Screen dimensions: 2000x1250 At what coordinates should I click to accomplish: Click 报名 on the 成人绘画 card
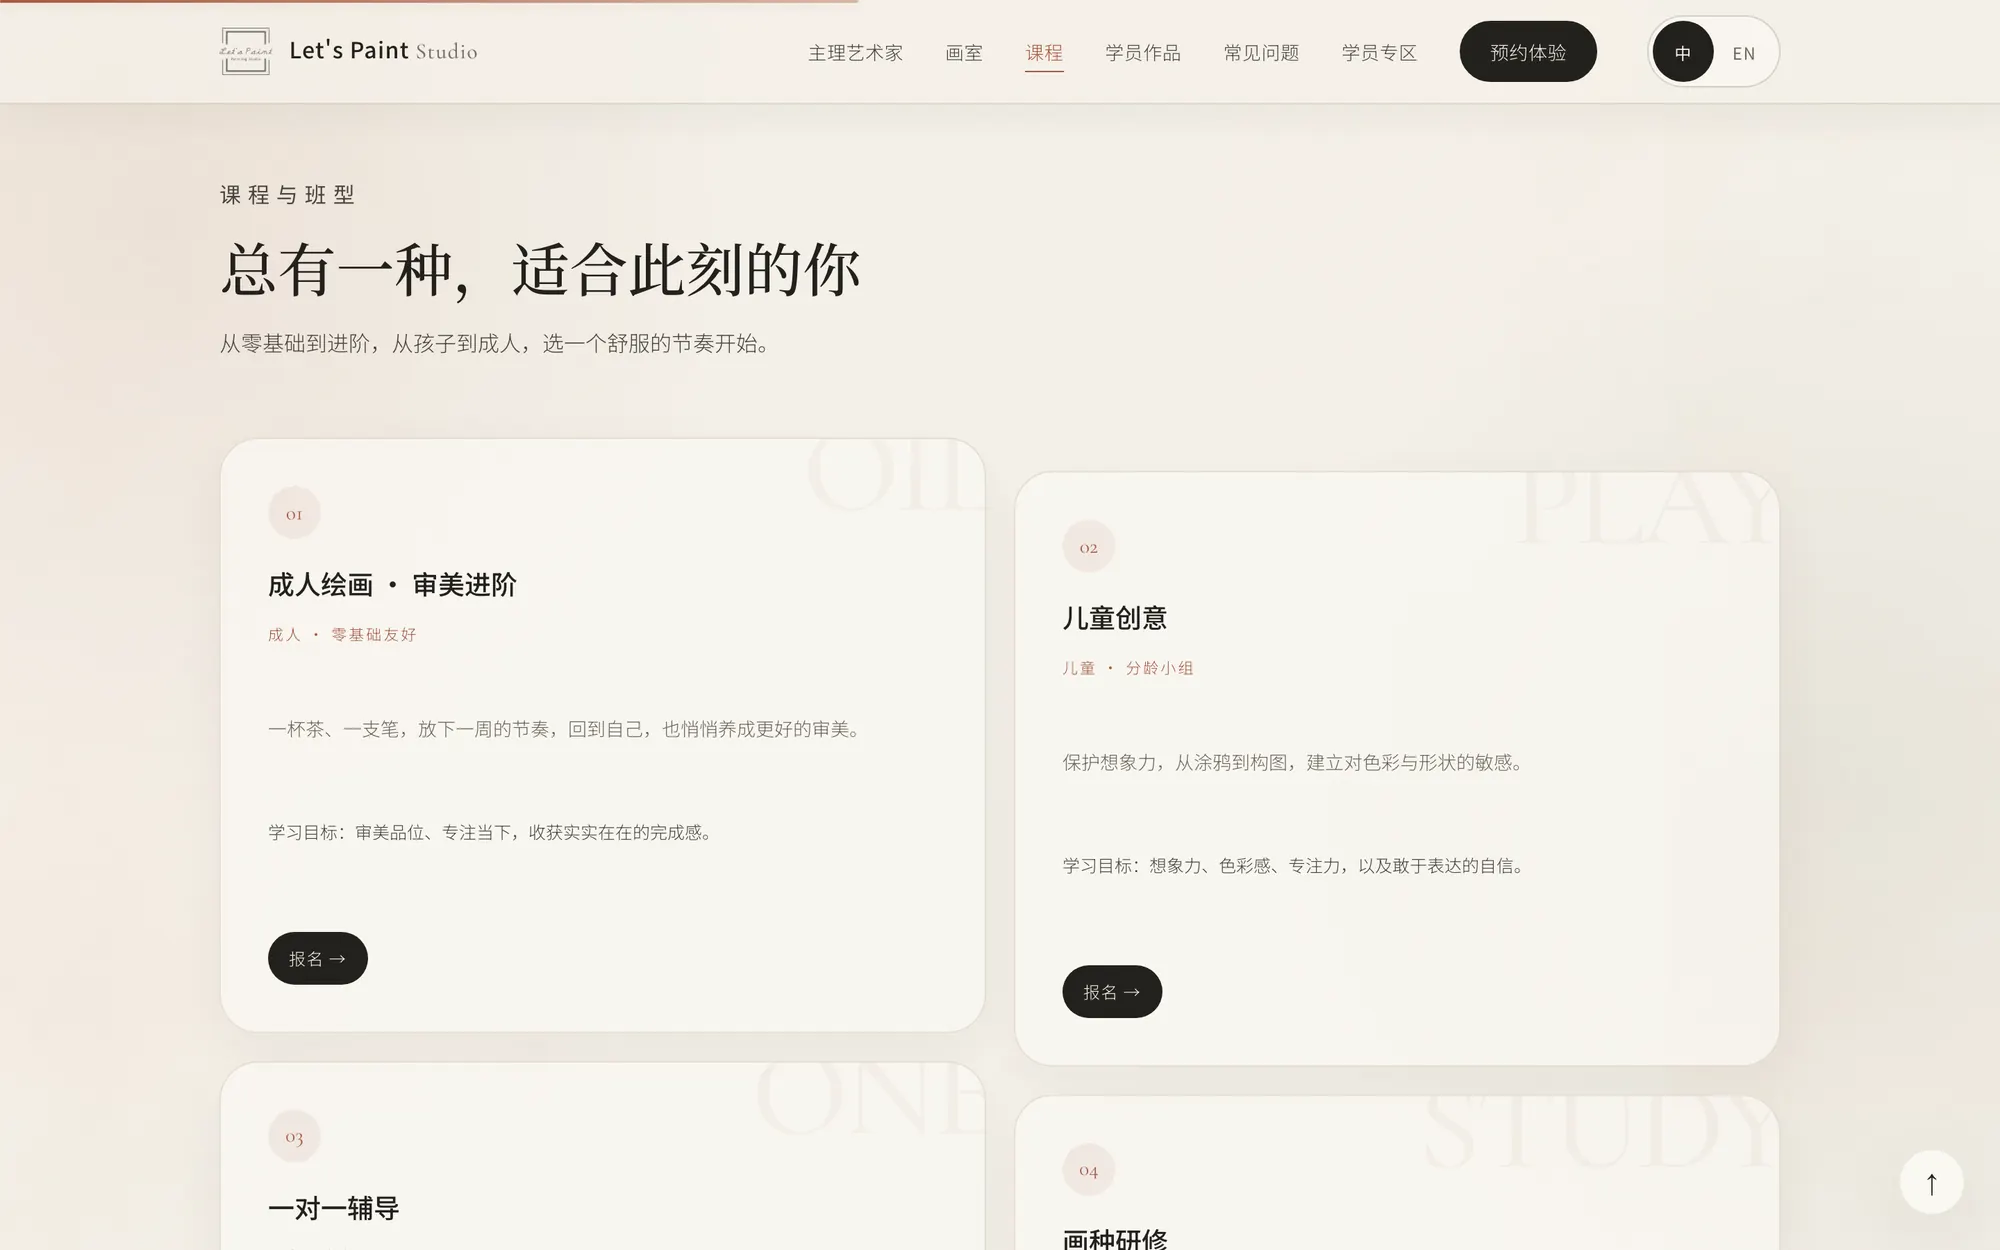pyautogui.click(x=318, y=958)
